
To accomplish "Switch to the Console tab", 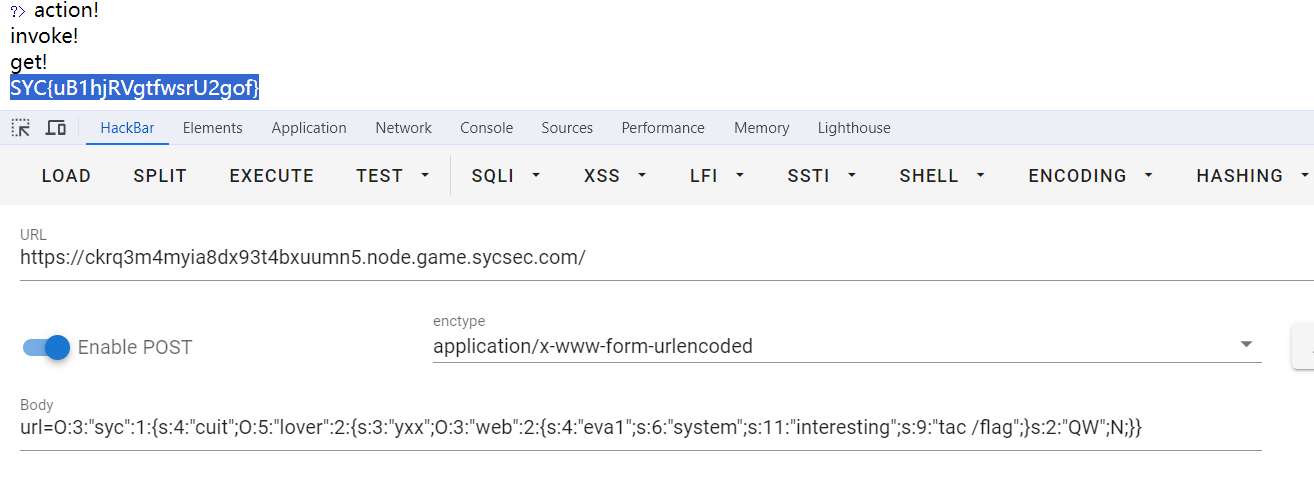I will 486,128.
